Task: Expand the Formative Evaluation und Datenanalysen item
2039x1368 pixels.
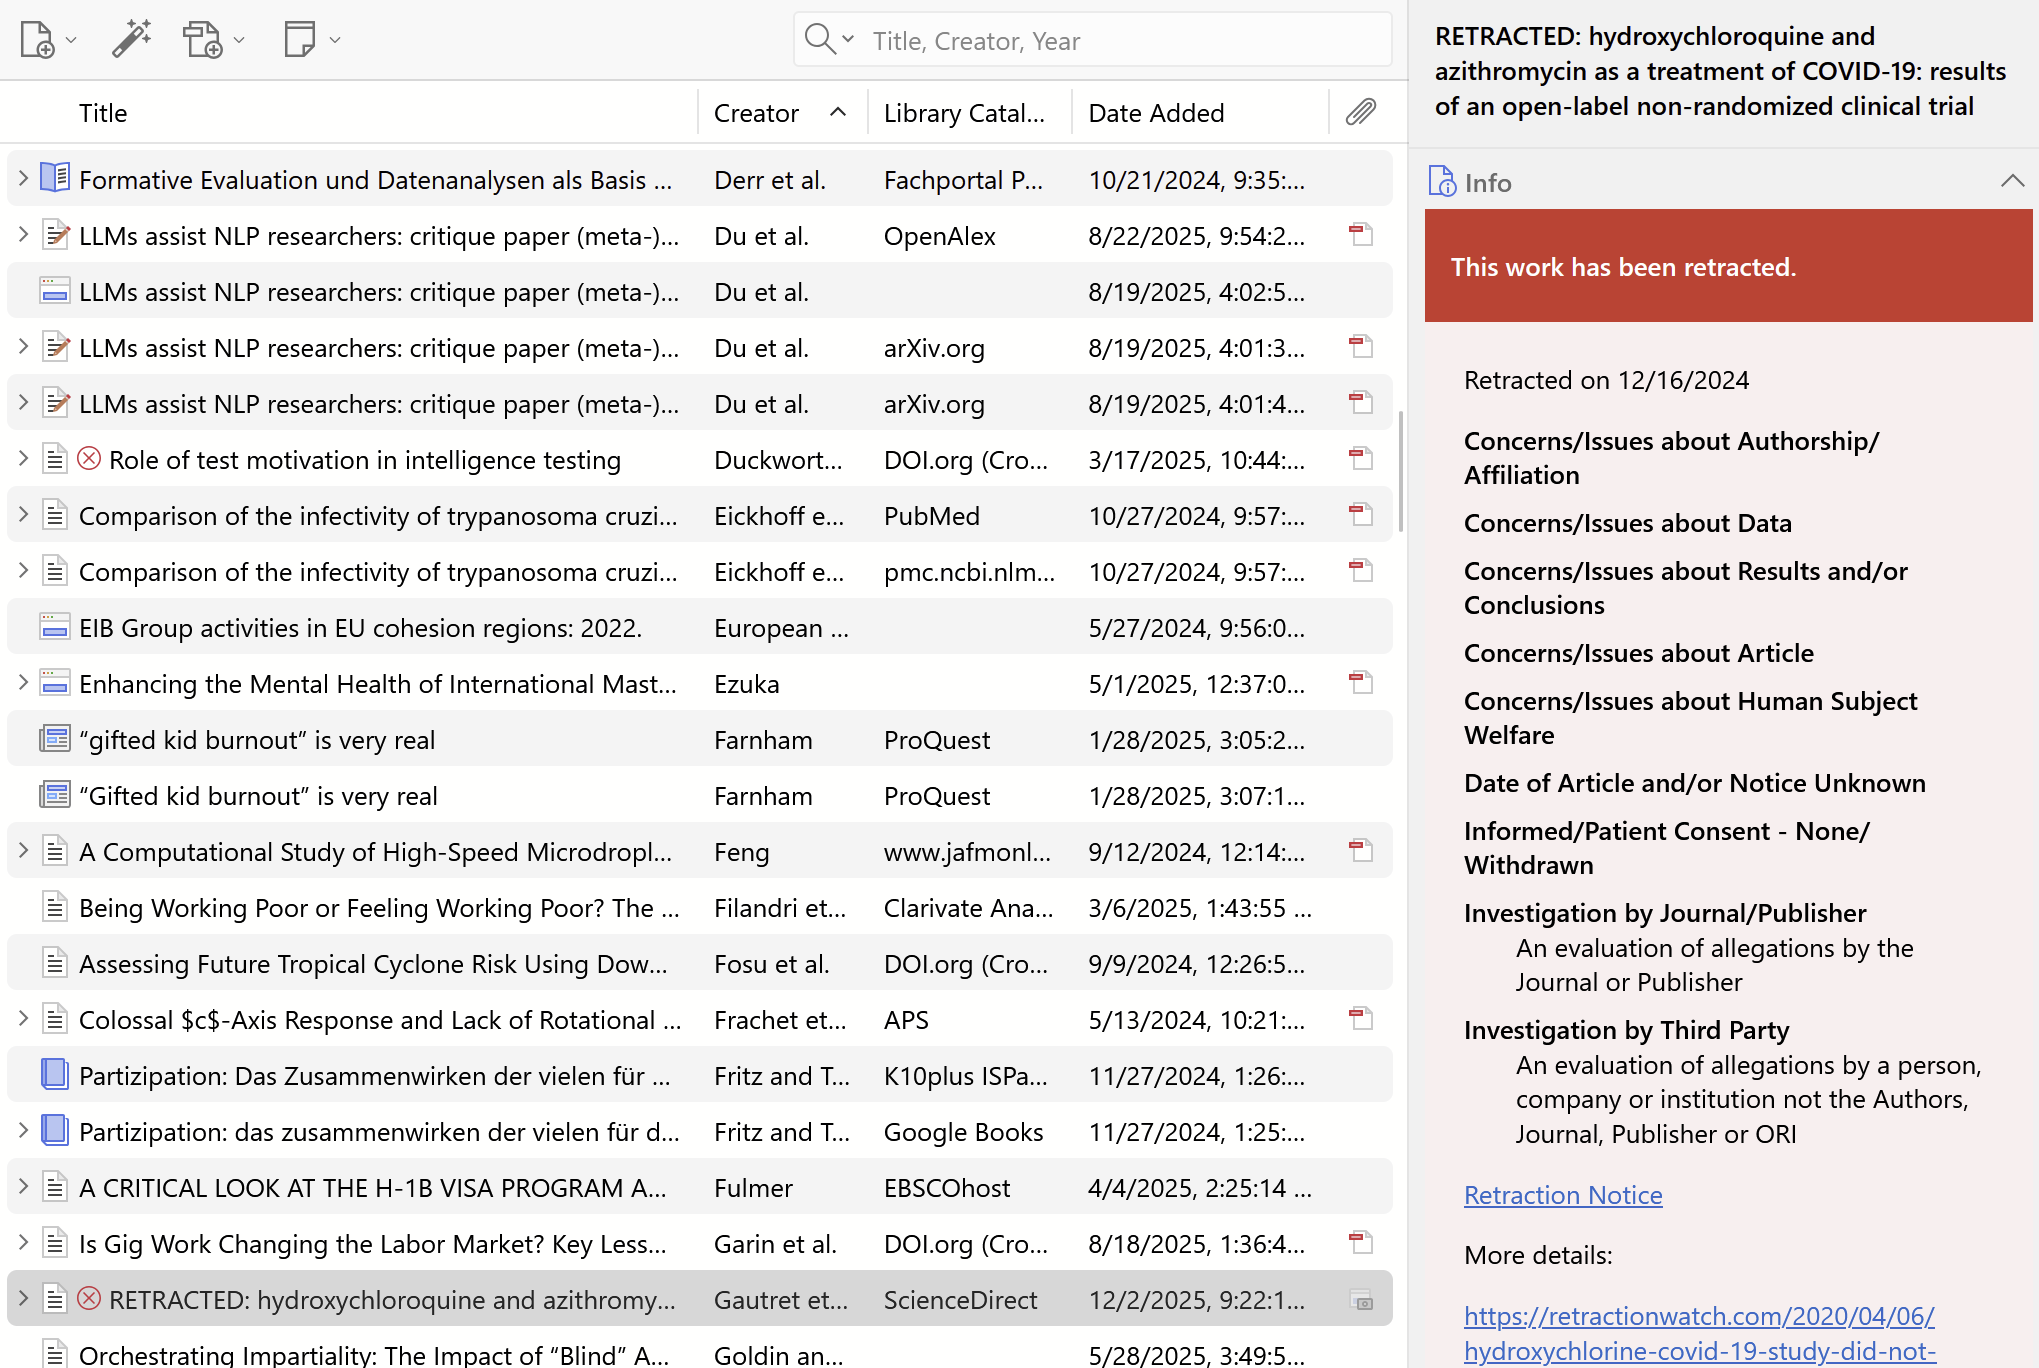Action: pos(23,179)
